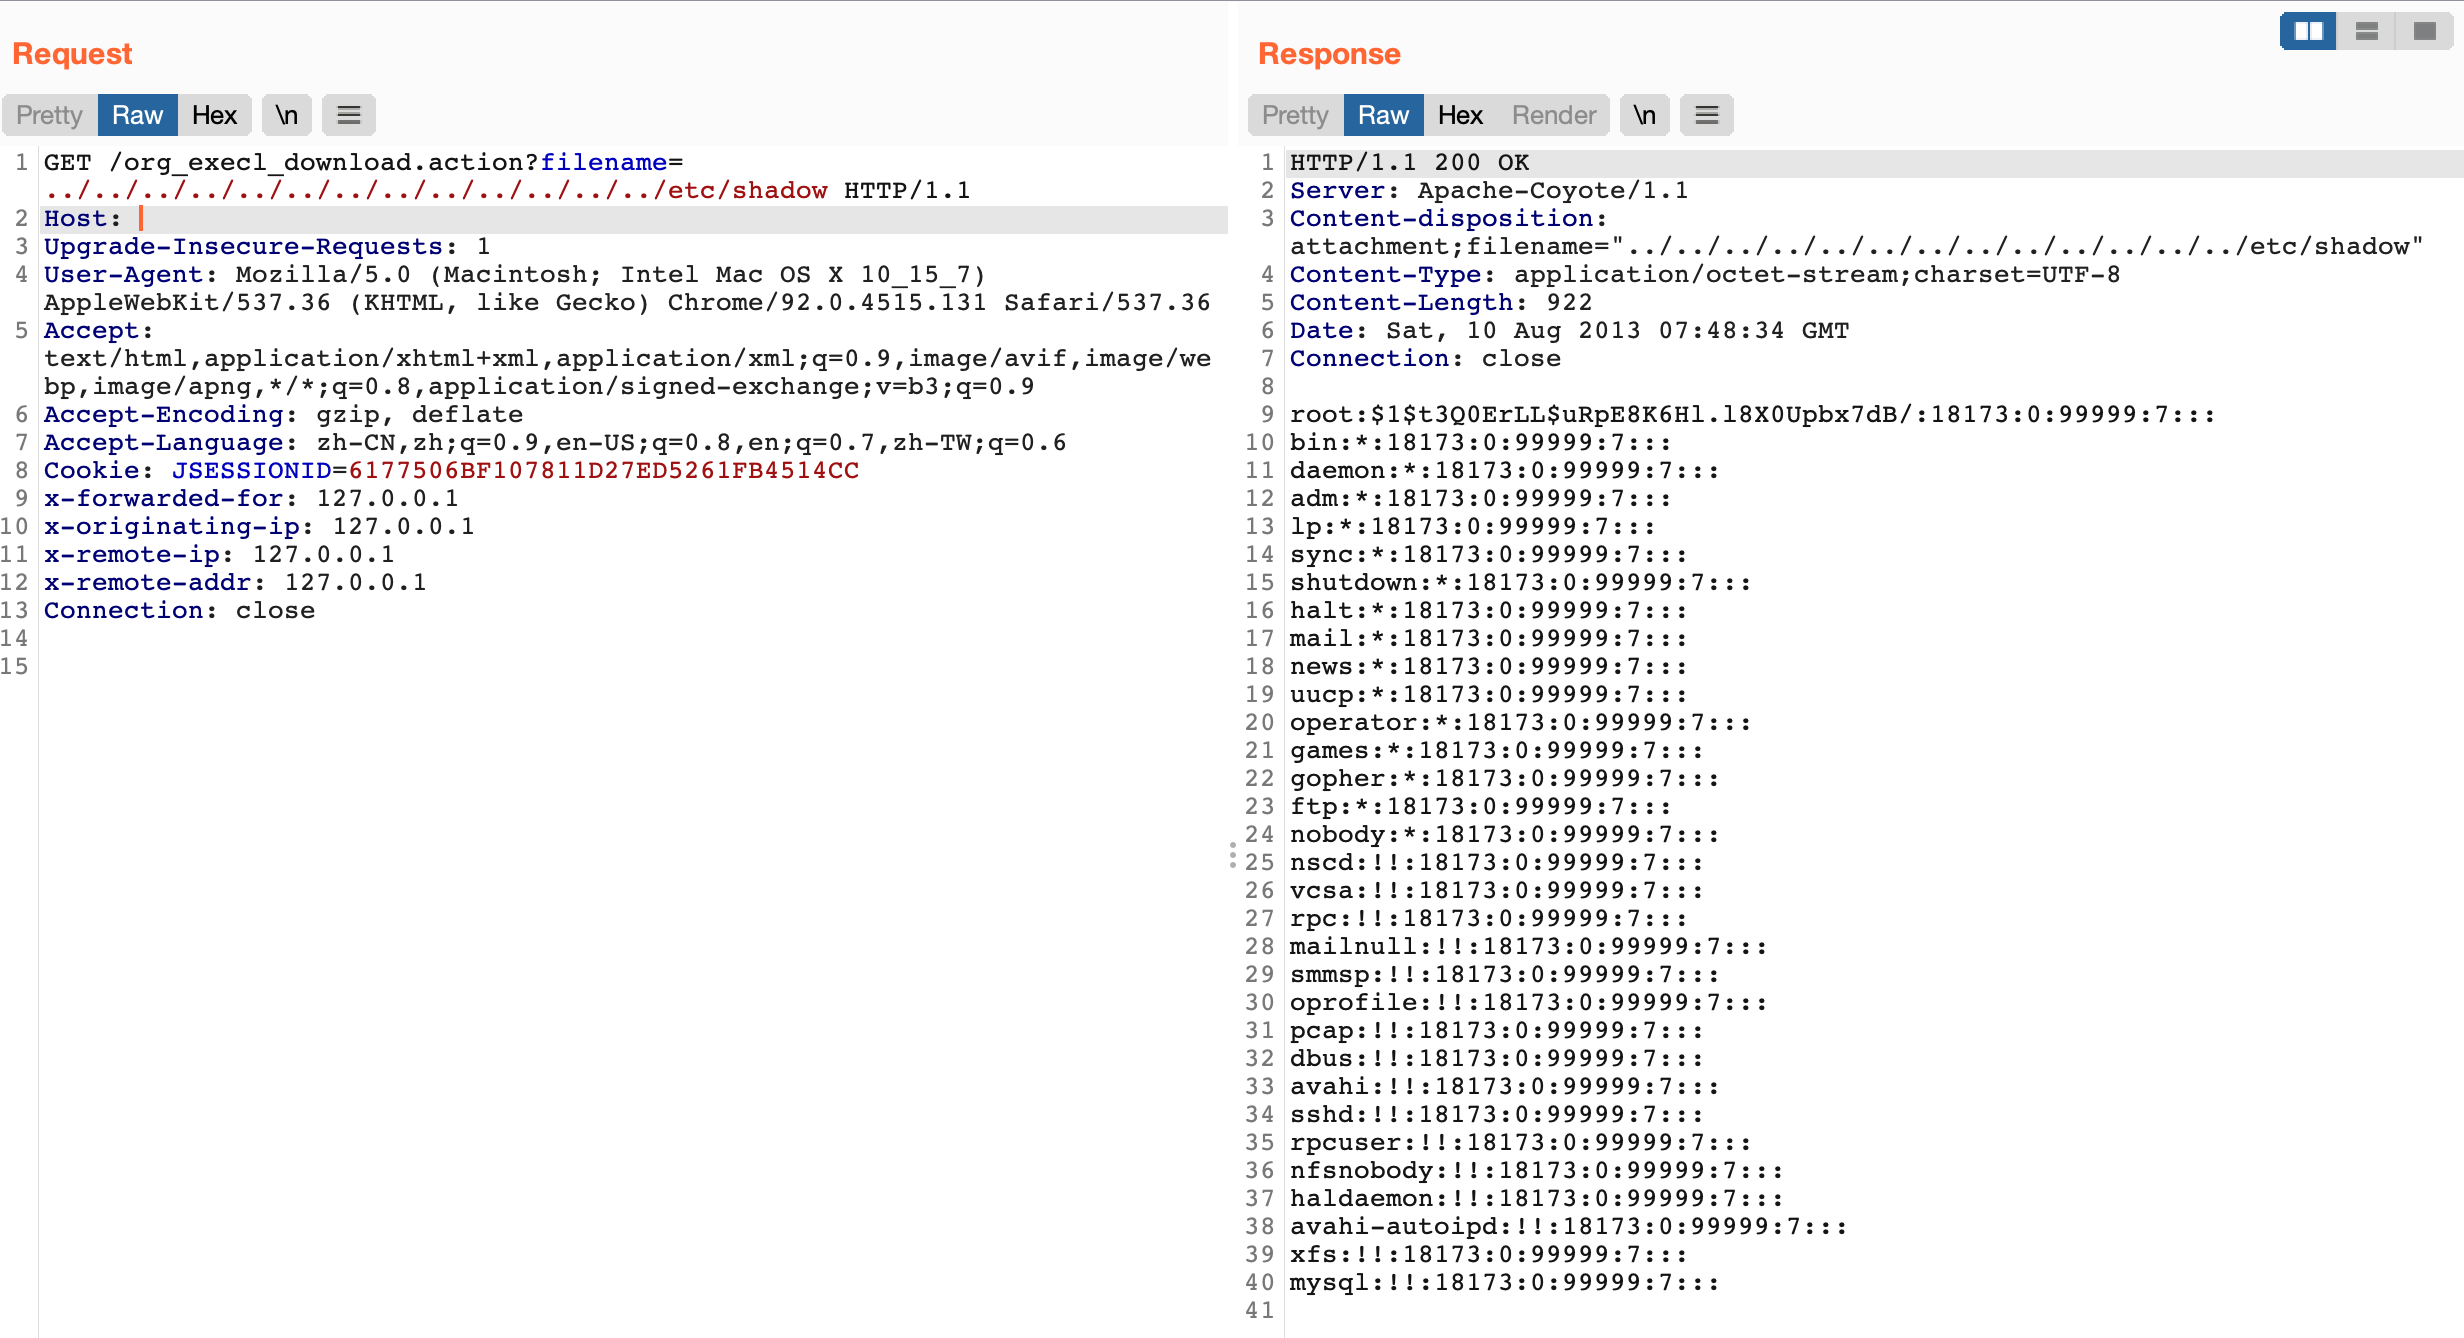Open Request pane hamburger options menu
Screen dimensions: 2464x1338
tap(348, 115)
